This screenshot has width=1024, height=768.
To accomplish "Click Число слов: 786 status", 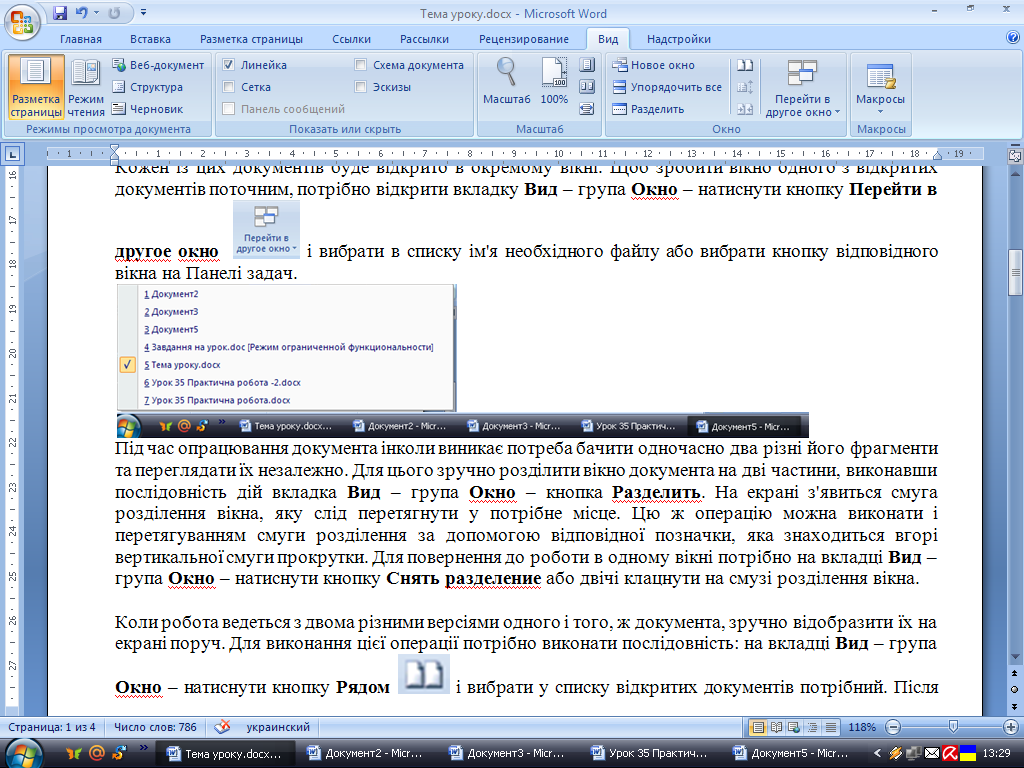I will point(155,727).
